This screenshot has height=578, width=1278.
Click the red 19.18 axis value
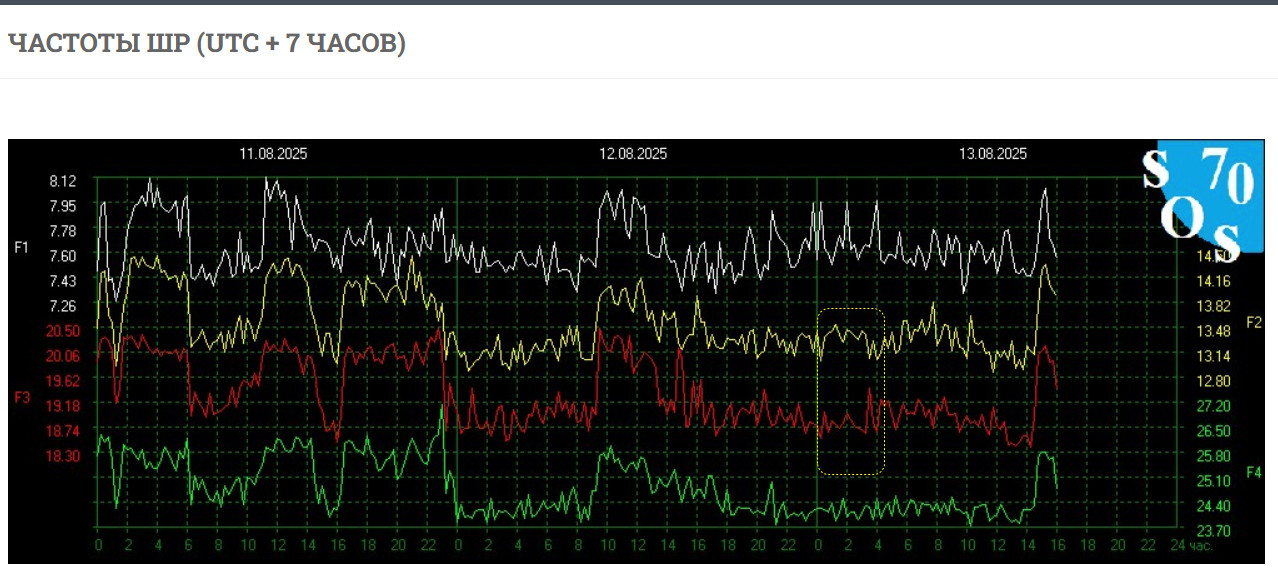click(62, 405)
